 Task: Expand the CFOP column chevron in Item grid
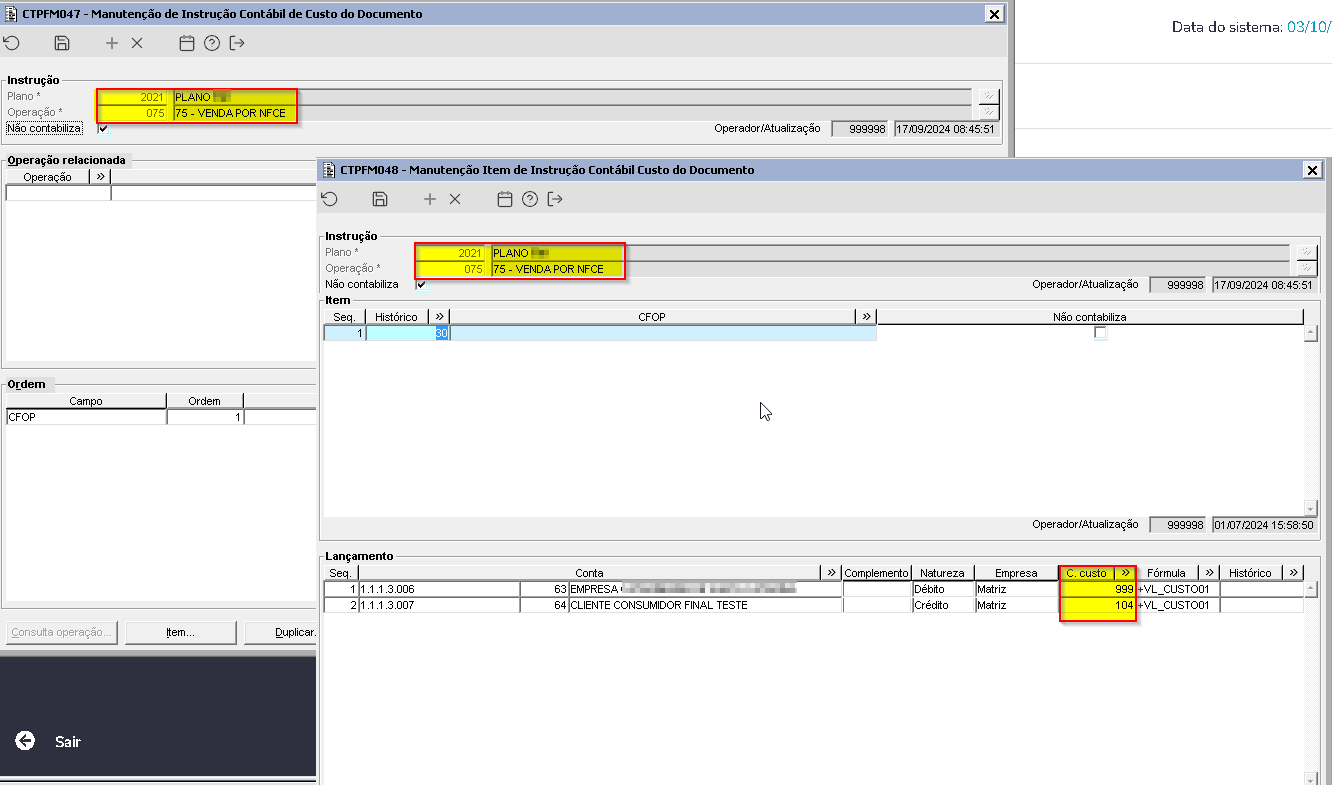click(x=866, y=316)
